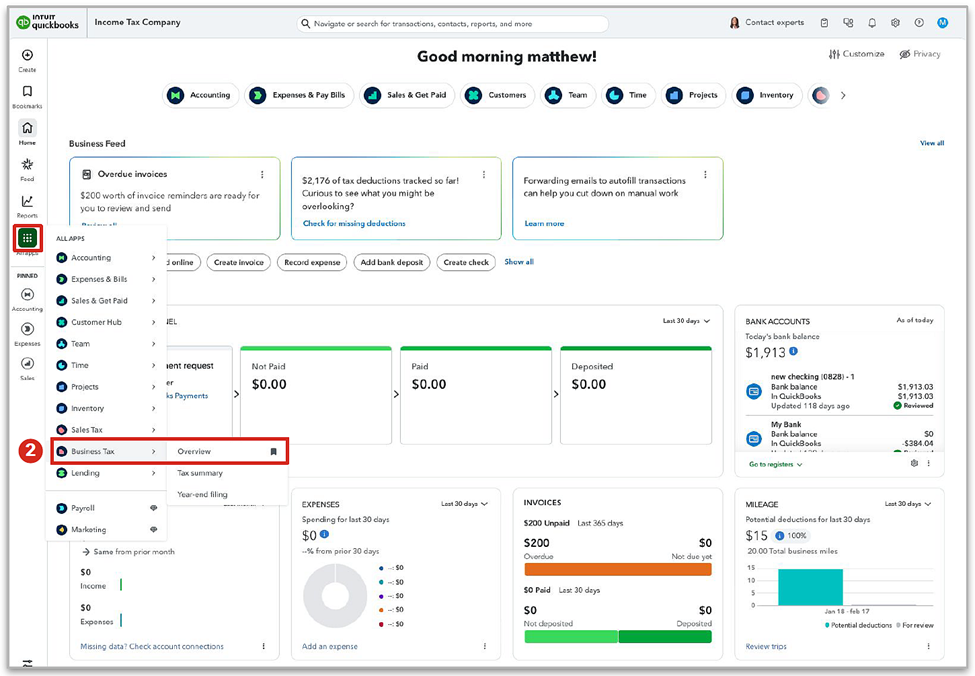975x676 pixels.
Task: Expand the Expenses Last 30 days dropdown
Action: point(464,504)
